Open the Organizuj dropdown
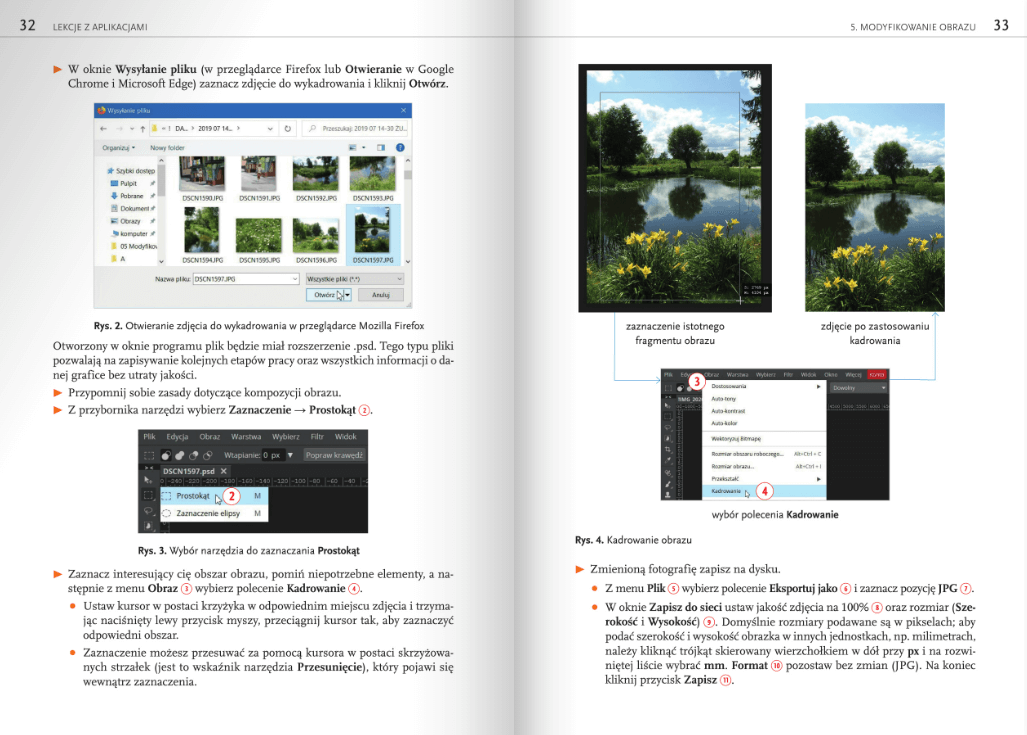Screen dimensions: 1027x735 [x=119, y=148]
